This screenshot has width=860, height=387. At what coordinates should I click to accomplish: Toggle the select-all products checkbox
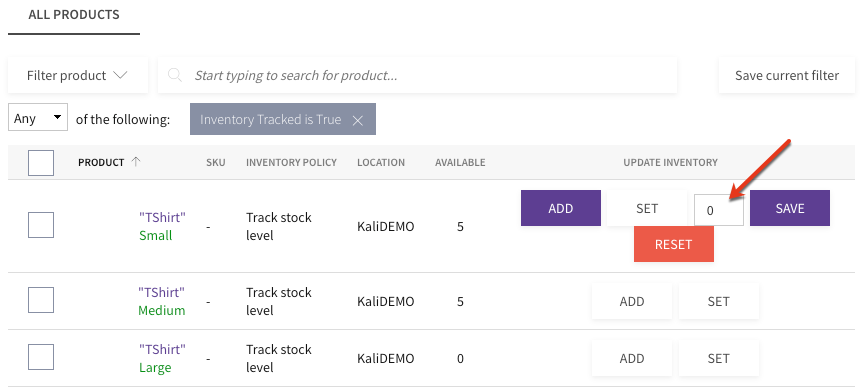point(41,163)
